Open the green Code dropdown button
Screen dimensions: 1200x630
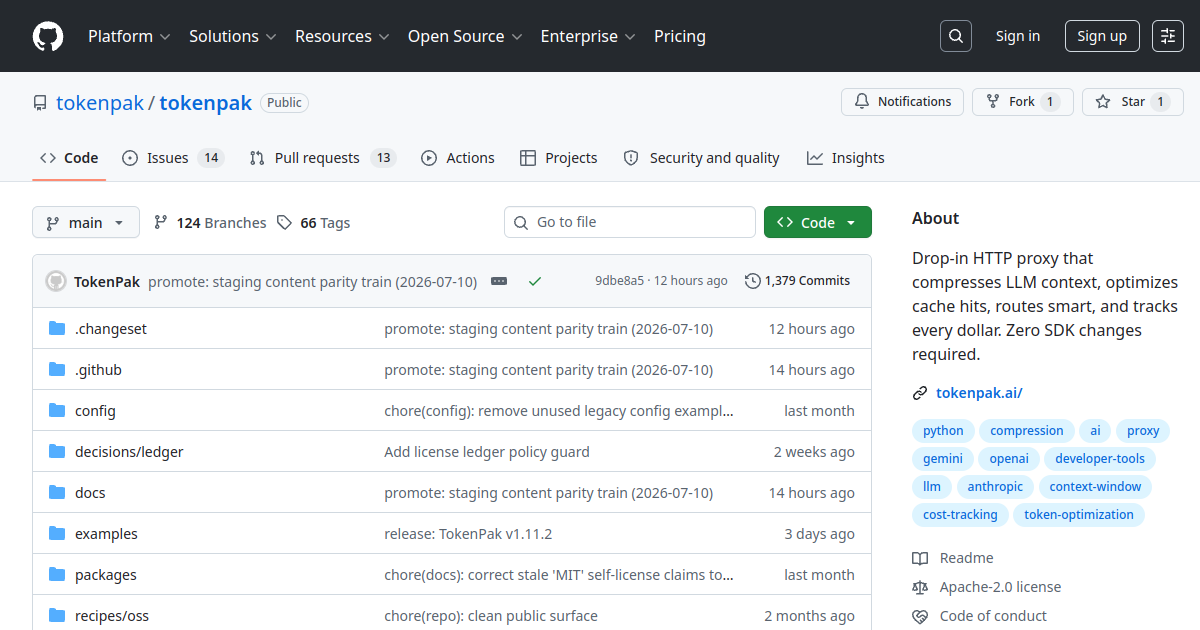pyautogui.click(x=818, y=222)
